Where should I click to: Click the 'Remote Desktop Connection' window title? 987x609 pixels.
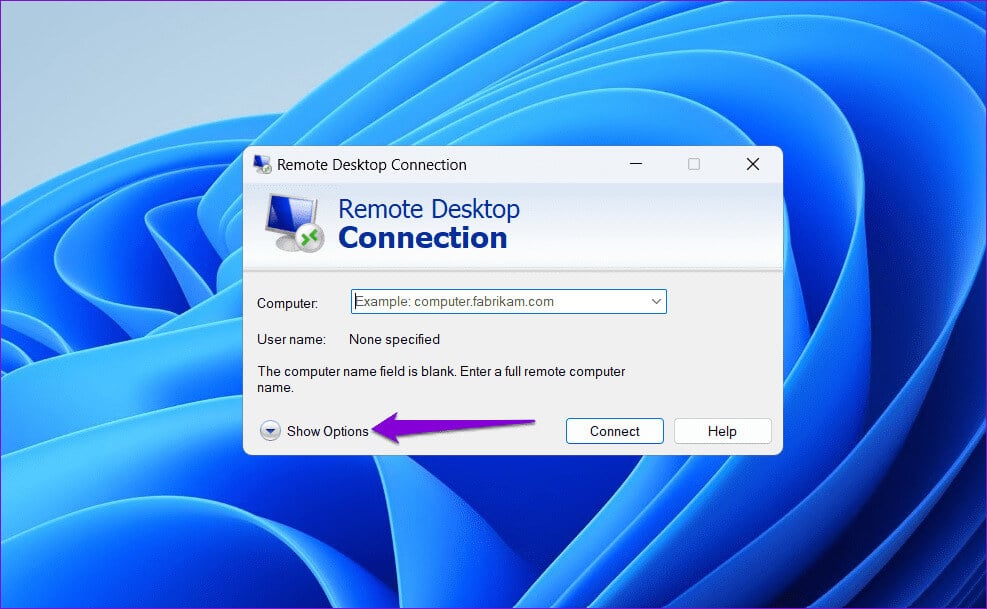click(x=371, y=165)
